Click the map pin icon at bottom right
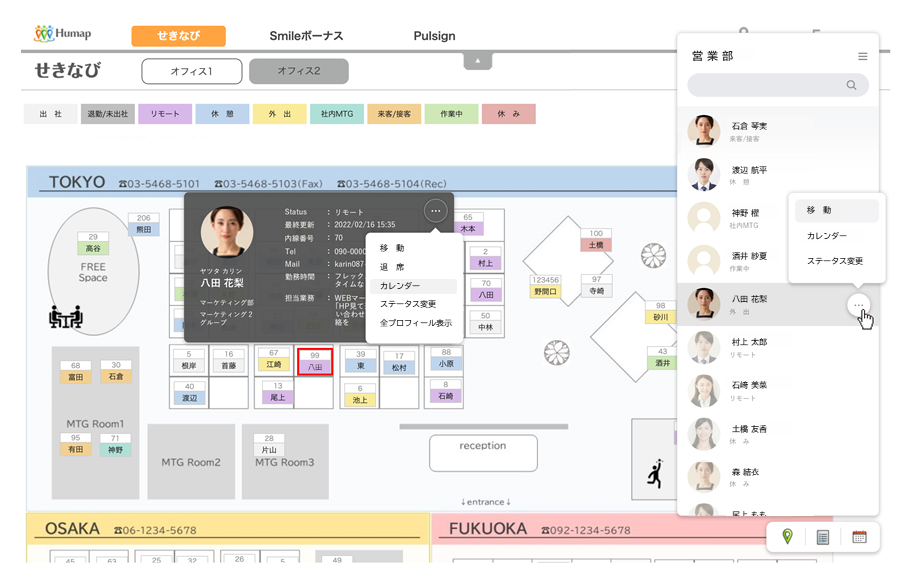 (788, 537)
